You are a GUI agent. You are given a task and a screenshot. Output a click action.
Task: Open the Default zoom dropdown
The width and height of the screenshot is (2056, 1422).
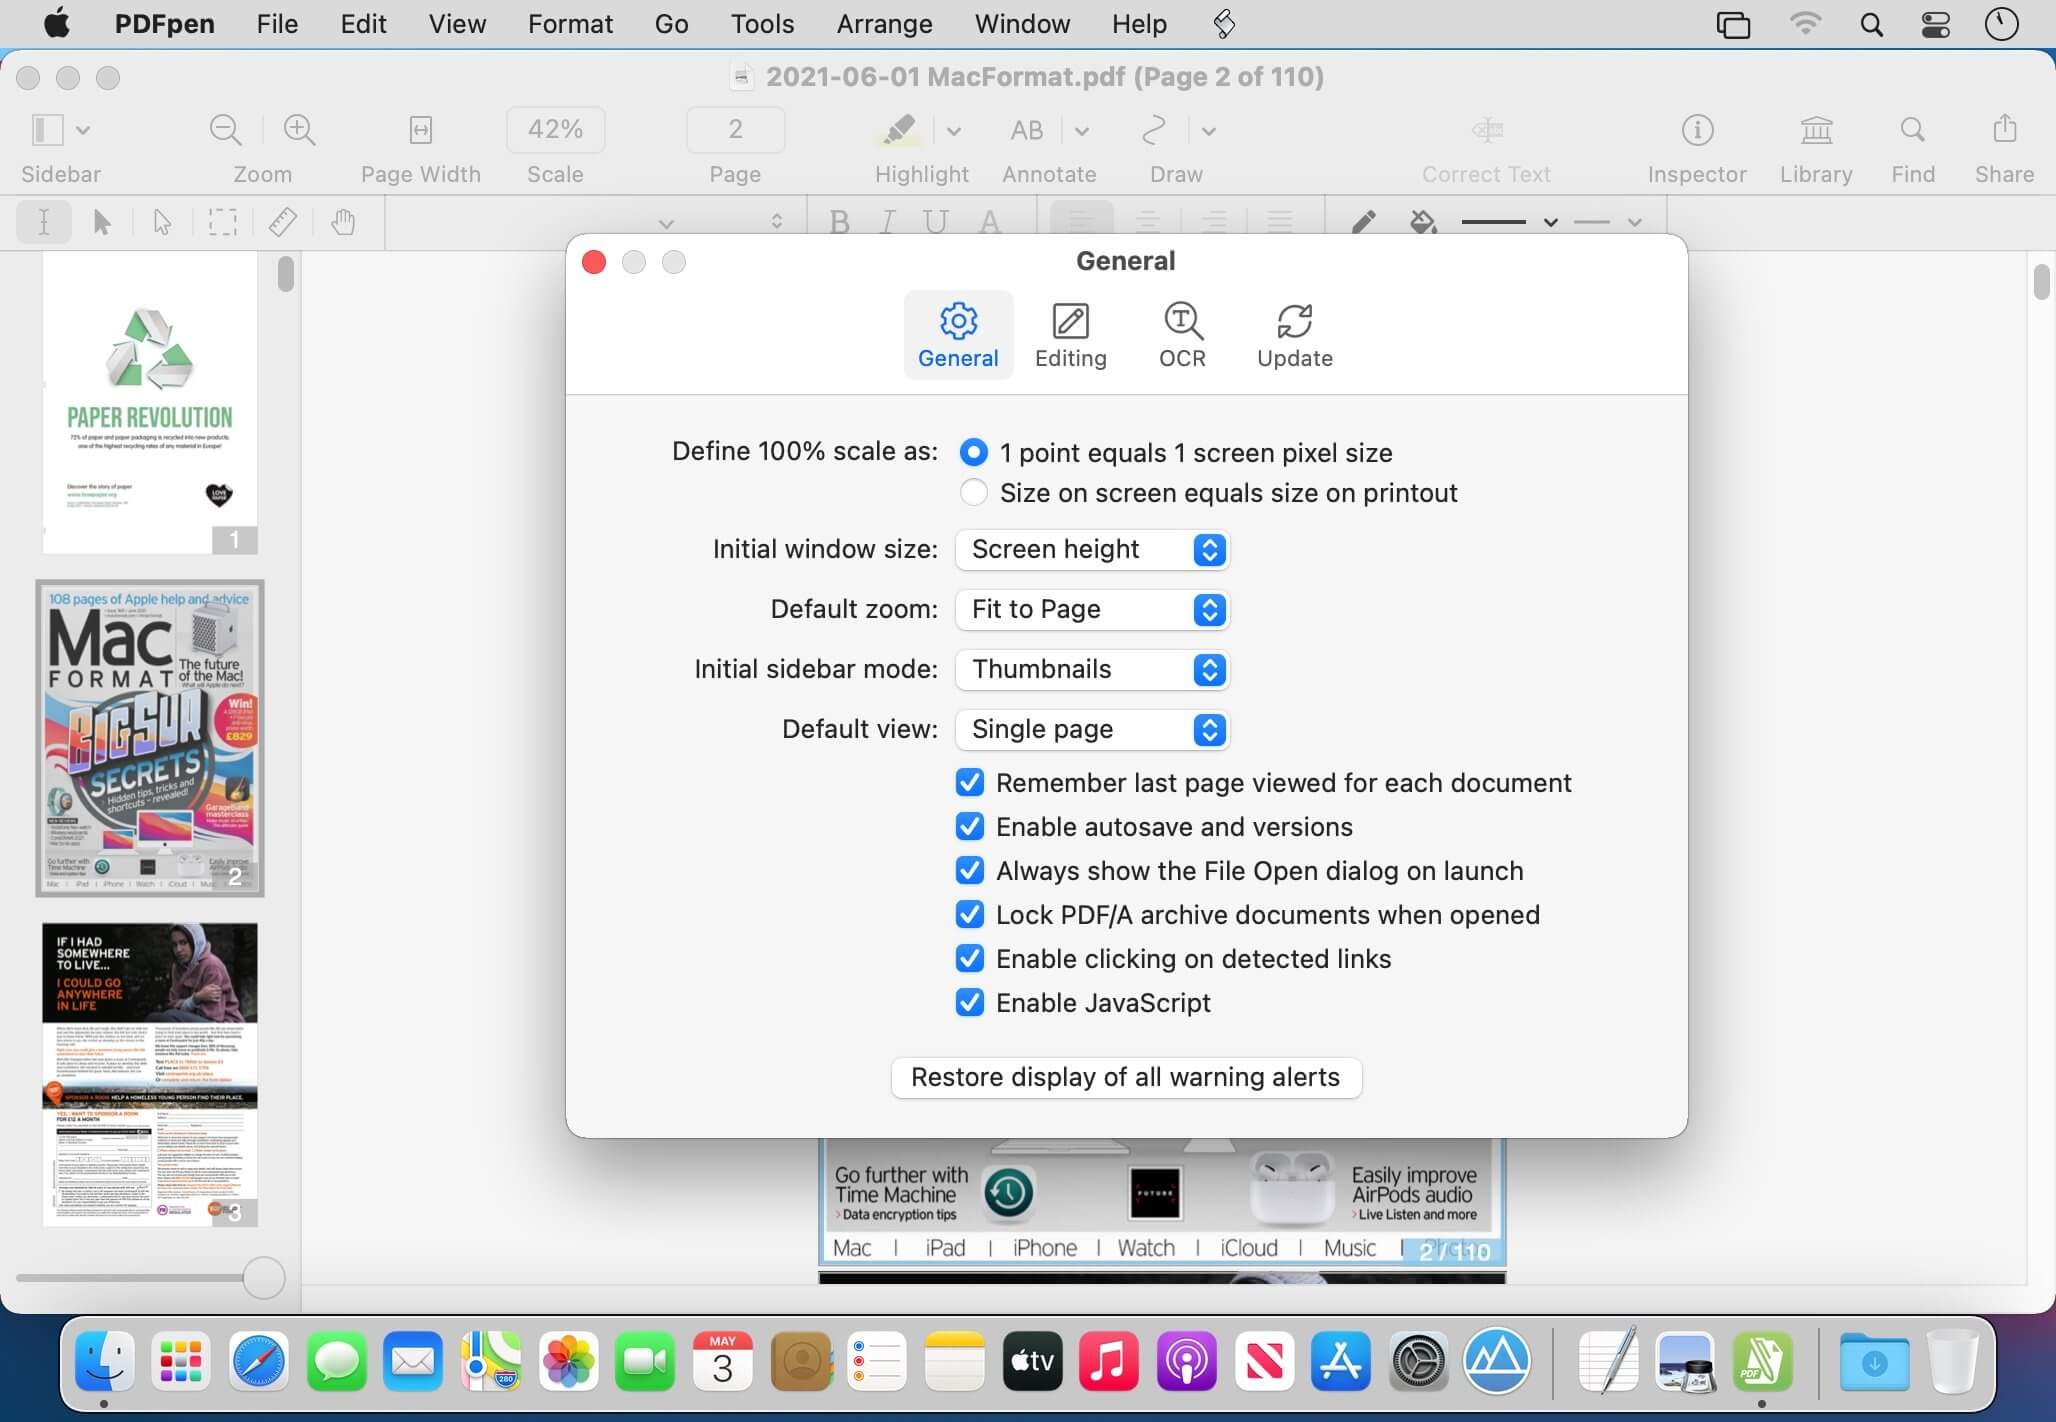click(x=1092, y=610)
